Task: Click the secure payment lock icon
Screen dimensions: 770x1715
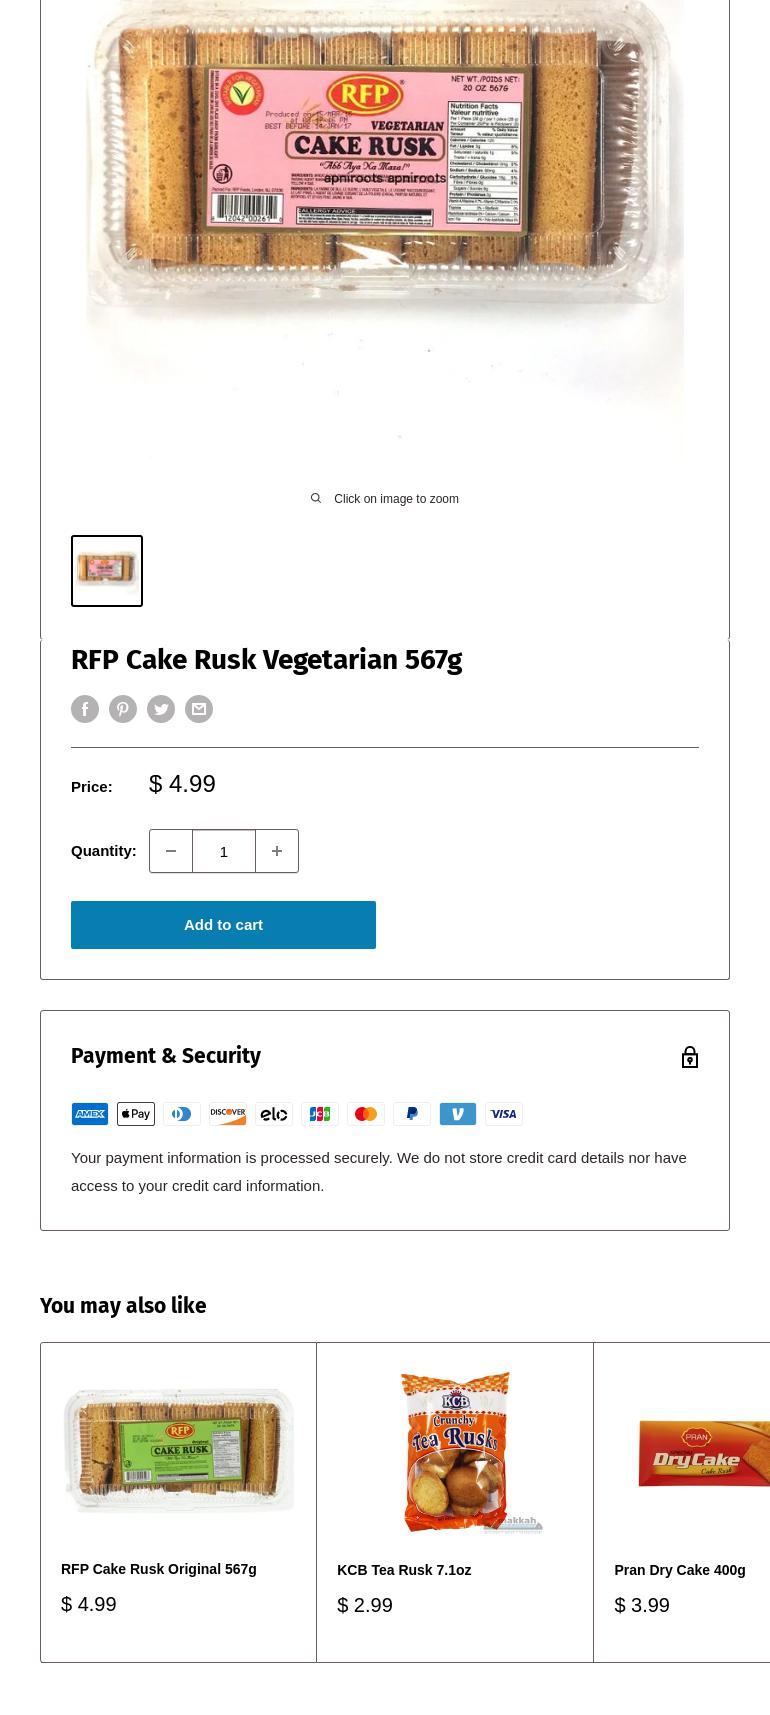Action: (x=690, y=1057)
